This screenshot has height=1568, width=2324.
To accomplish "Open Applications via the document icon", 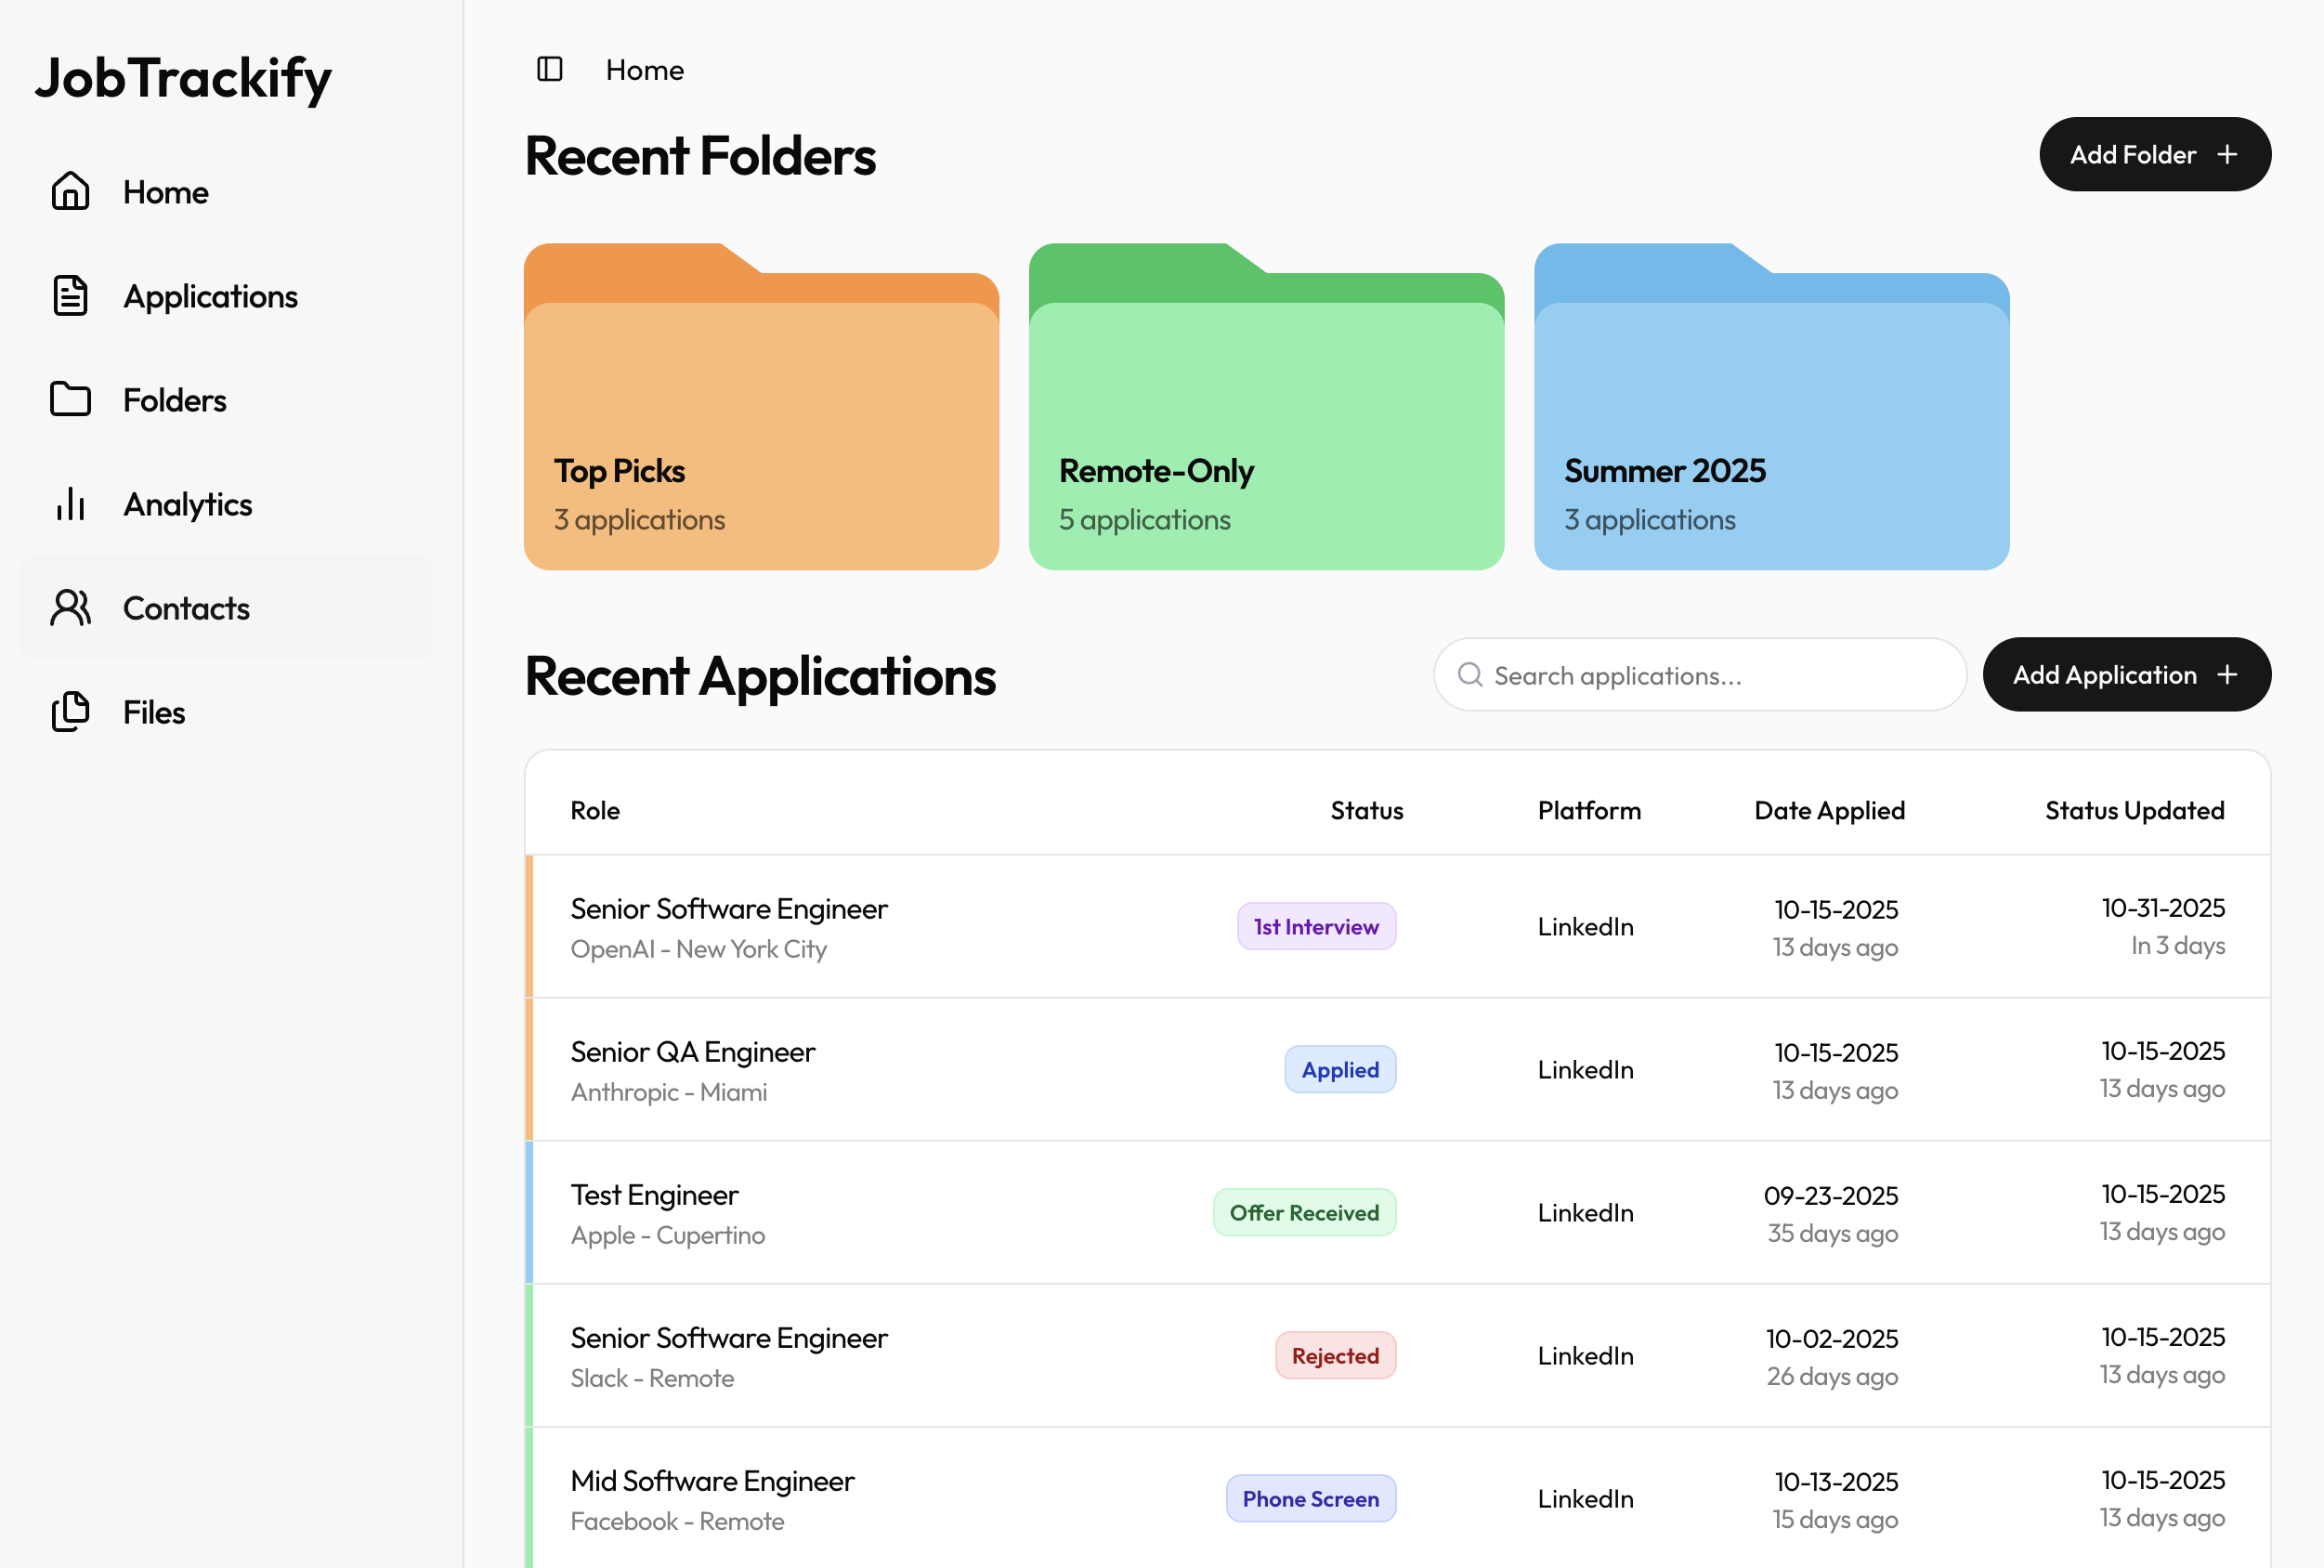I will click(70, 295).
